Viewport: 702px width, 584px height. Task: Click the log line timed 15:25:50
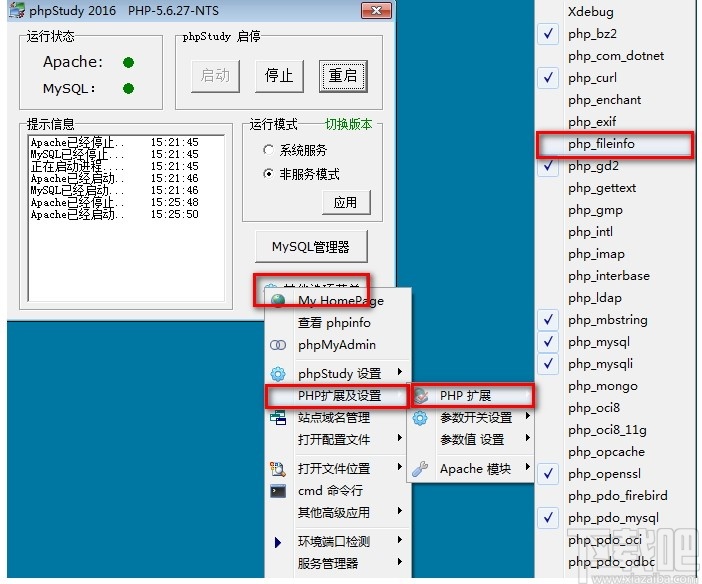click(114, 215)
